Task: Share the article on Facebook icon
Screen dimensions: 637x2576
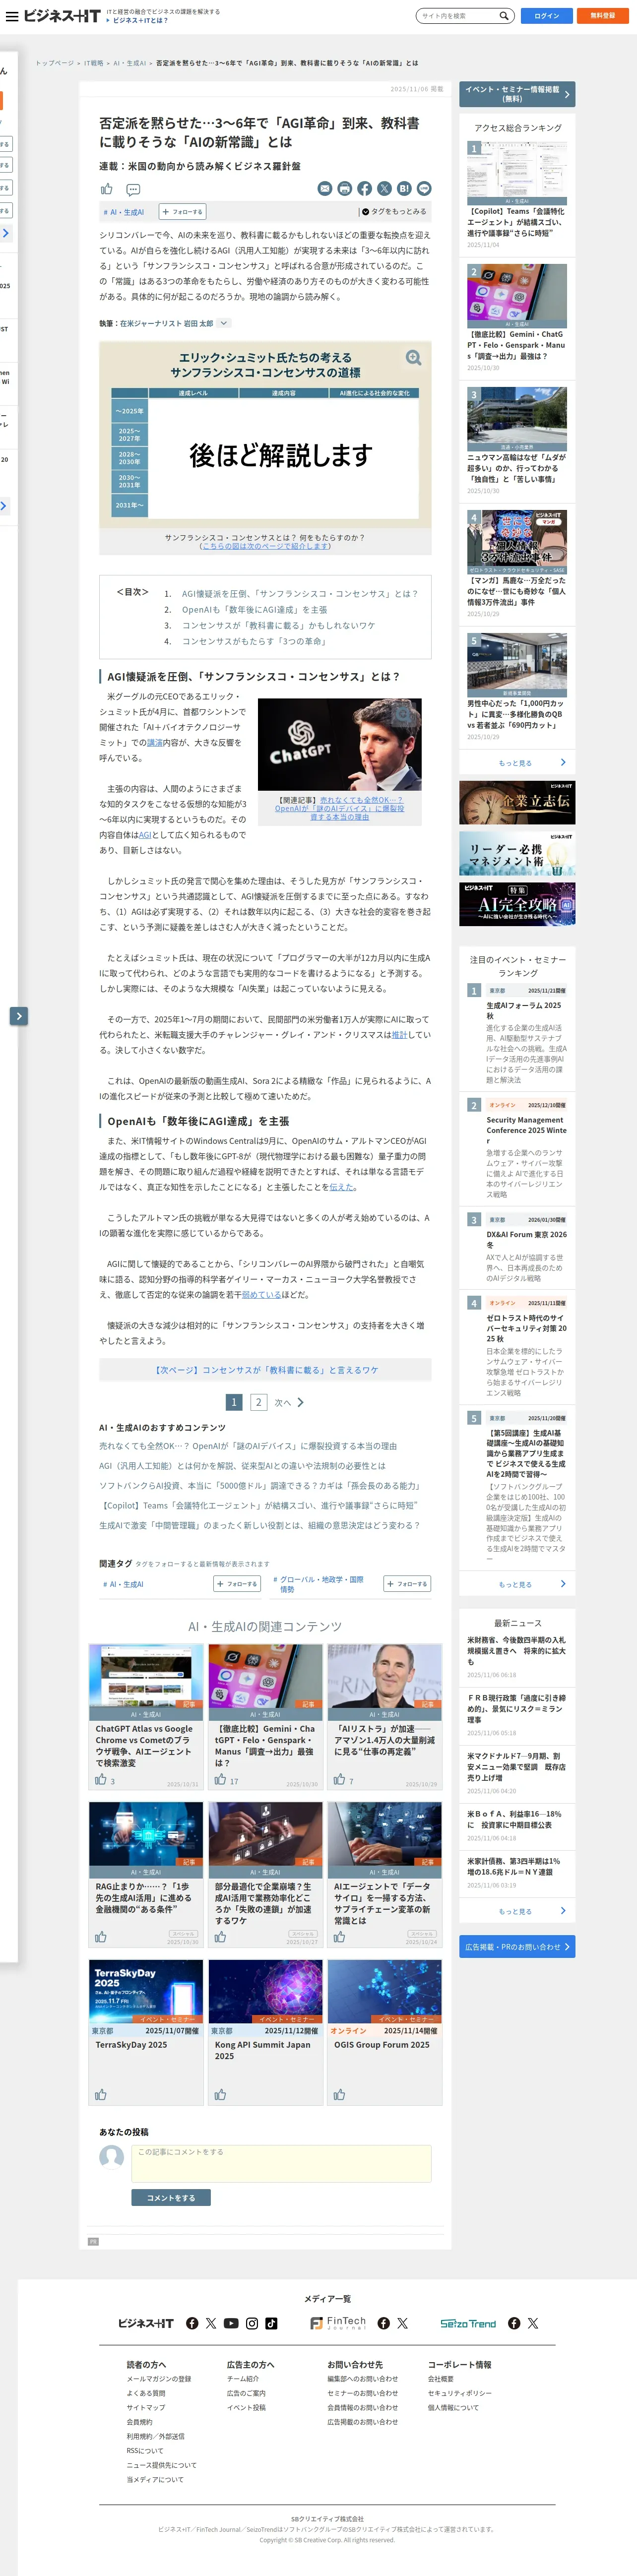Action: click(365, 189)
